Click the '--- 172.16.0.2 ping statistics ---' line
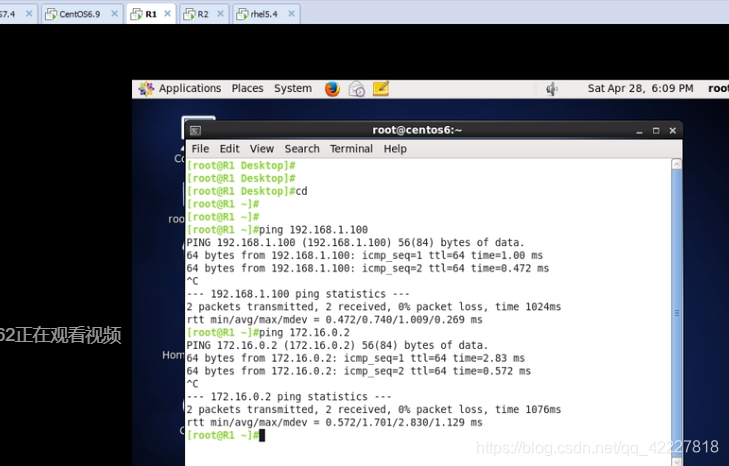The image size is (729, 466). (x=289, y=397)
